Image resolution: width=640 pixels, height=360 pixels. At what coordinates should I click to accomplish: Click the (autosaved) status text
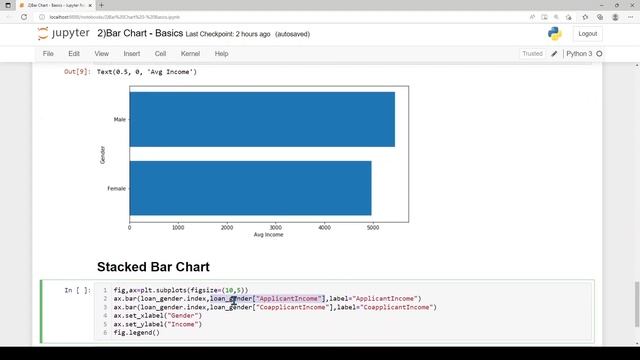[x=293, y=34]
